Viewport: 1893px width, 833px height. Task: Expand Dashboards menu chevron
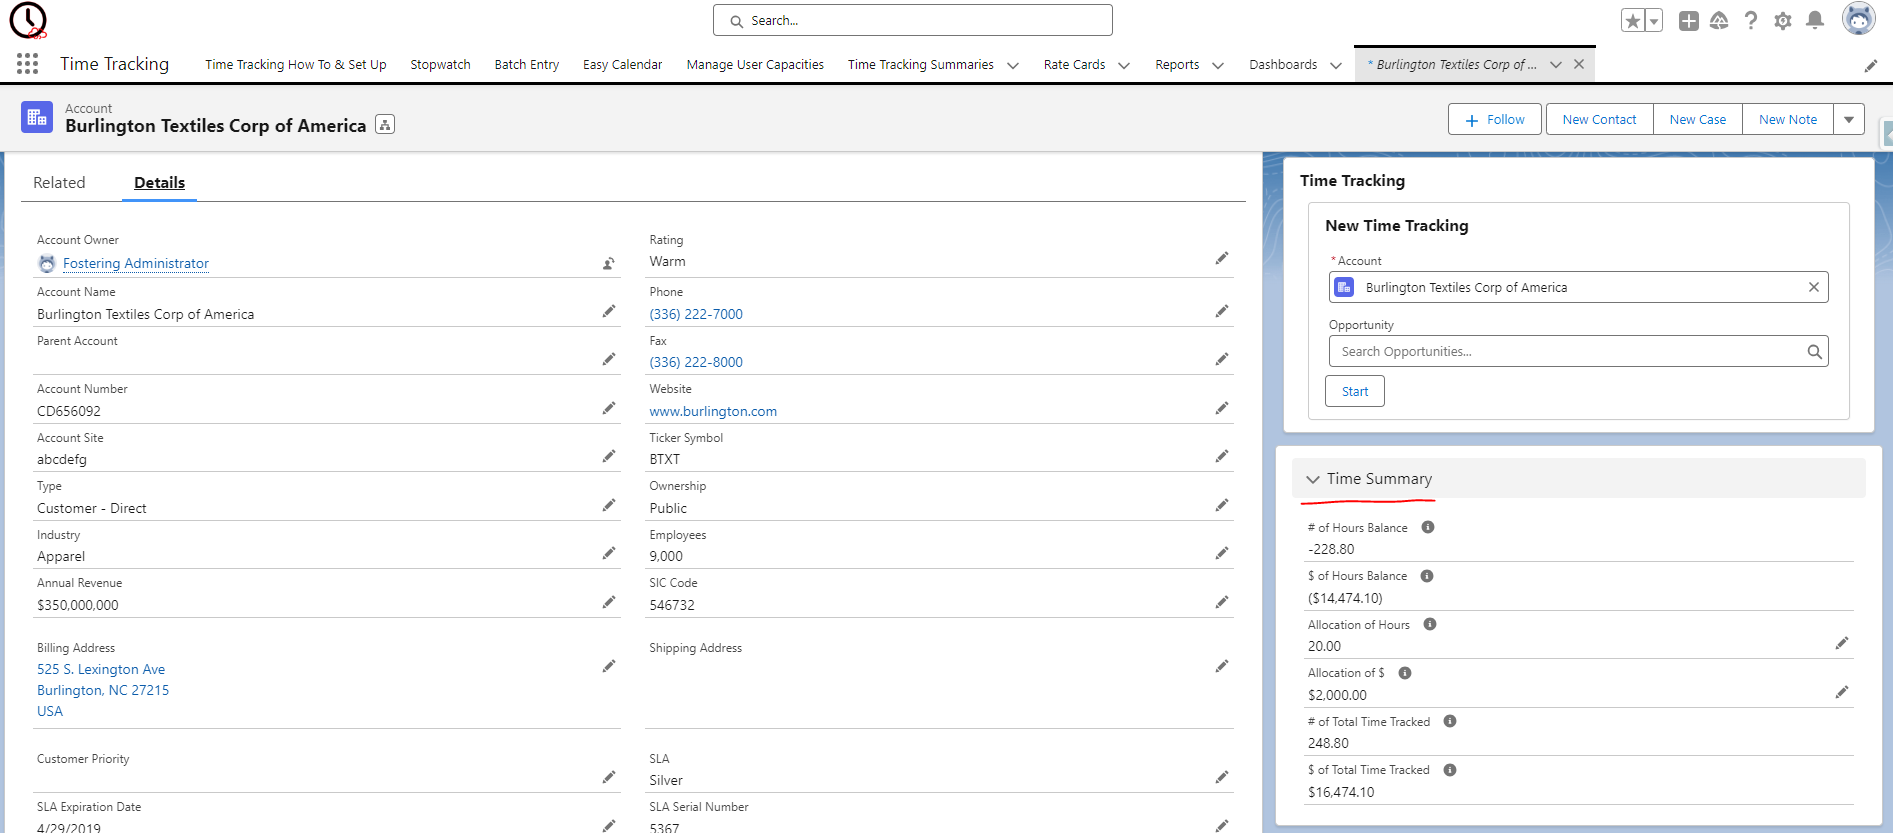(x=1336, y=65)
